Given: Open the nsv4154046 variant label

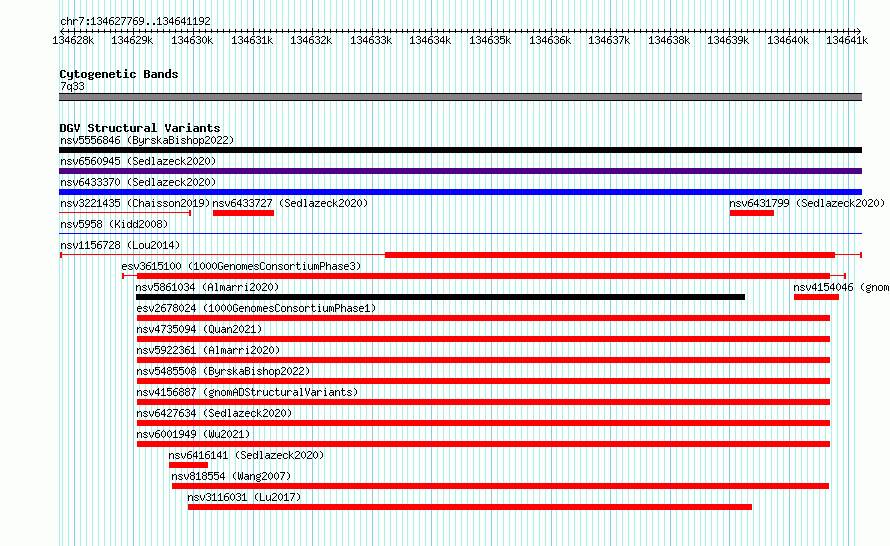Looking at the screenshot, I should 841,287.
